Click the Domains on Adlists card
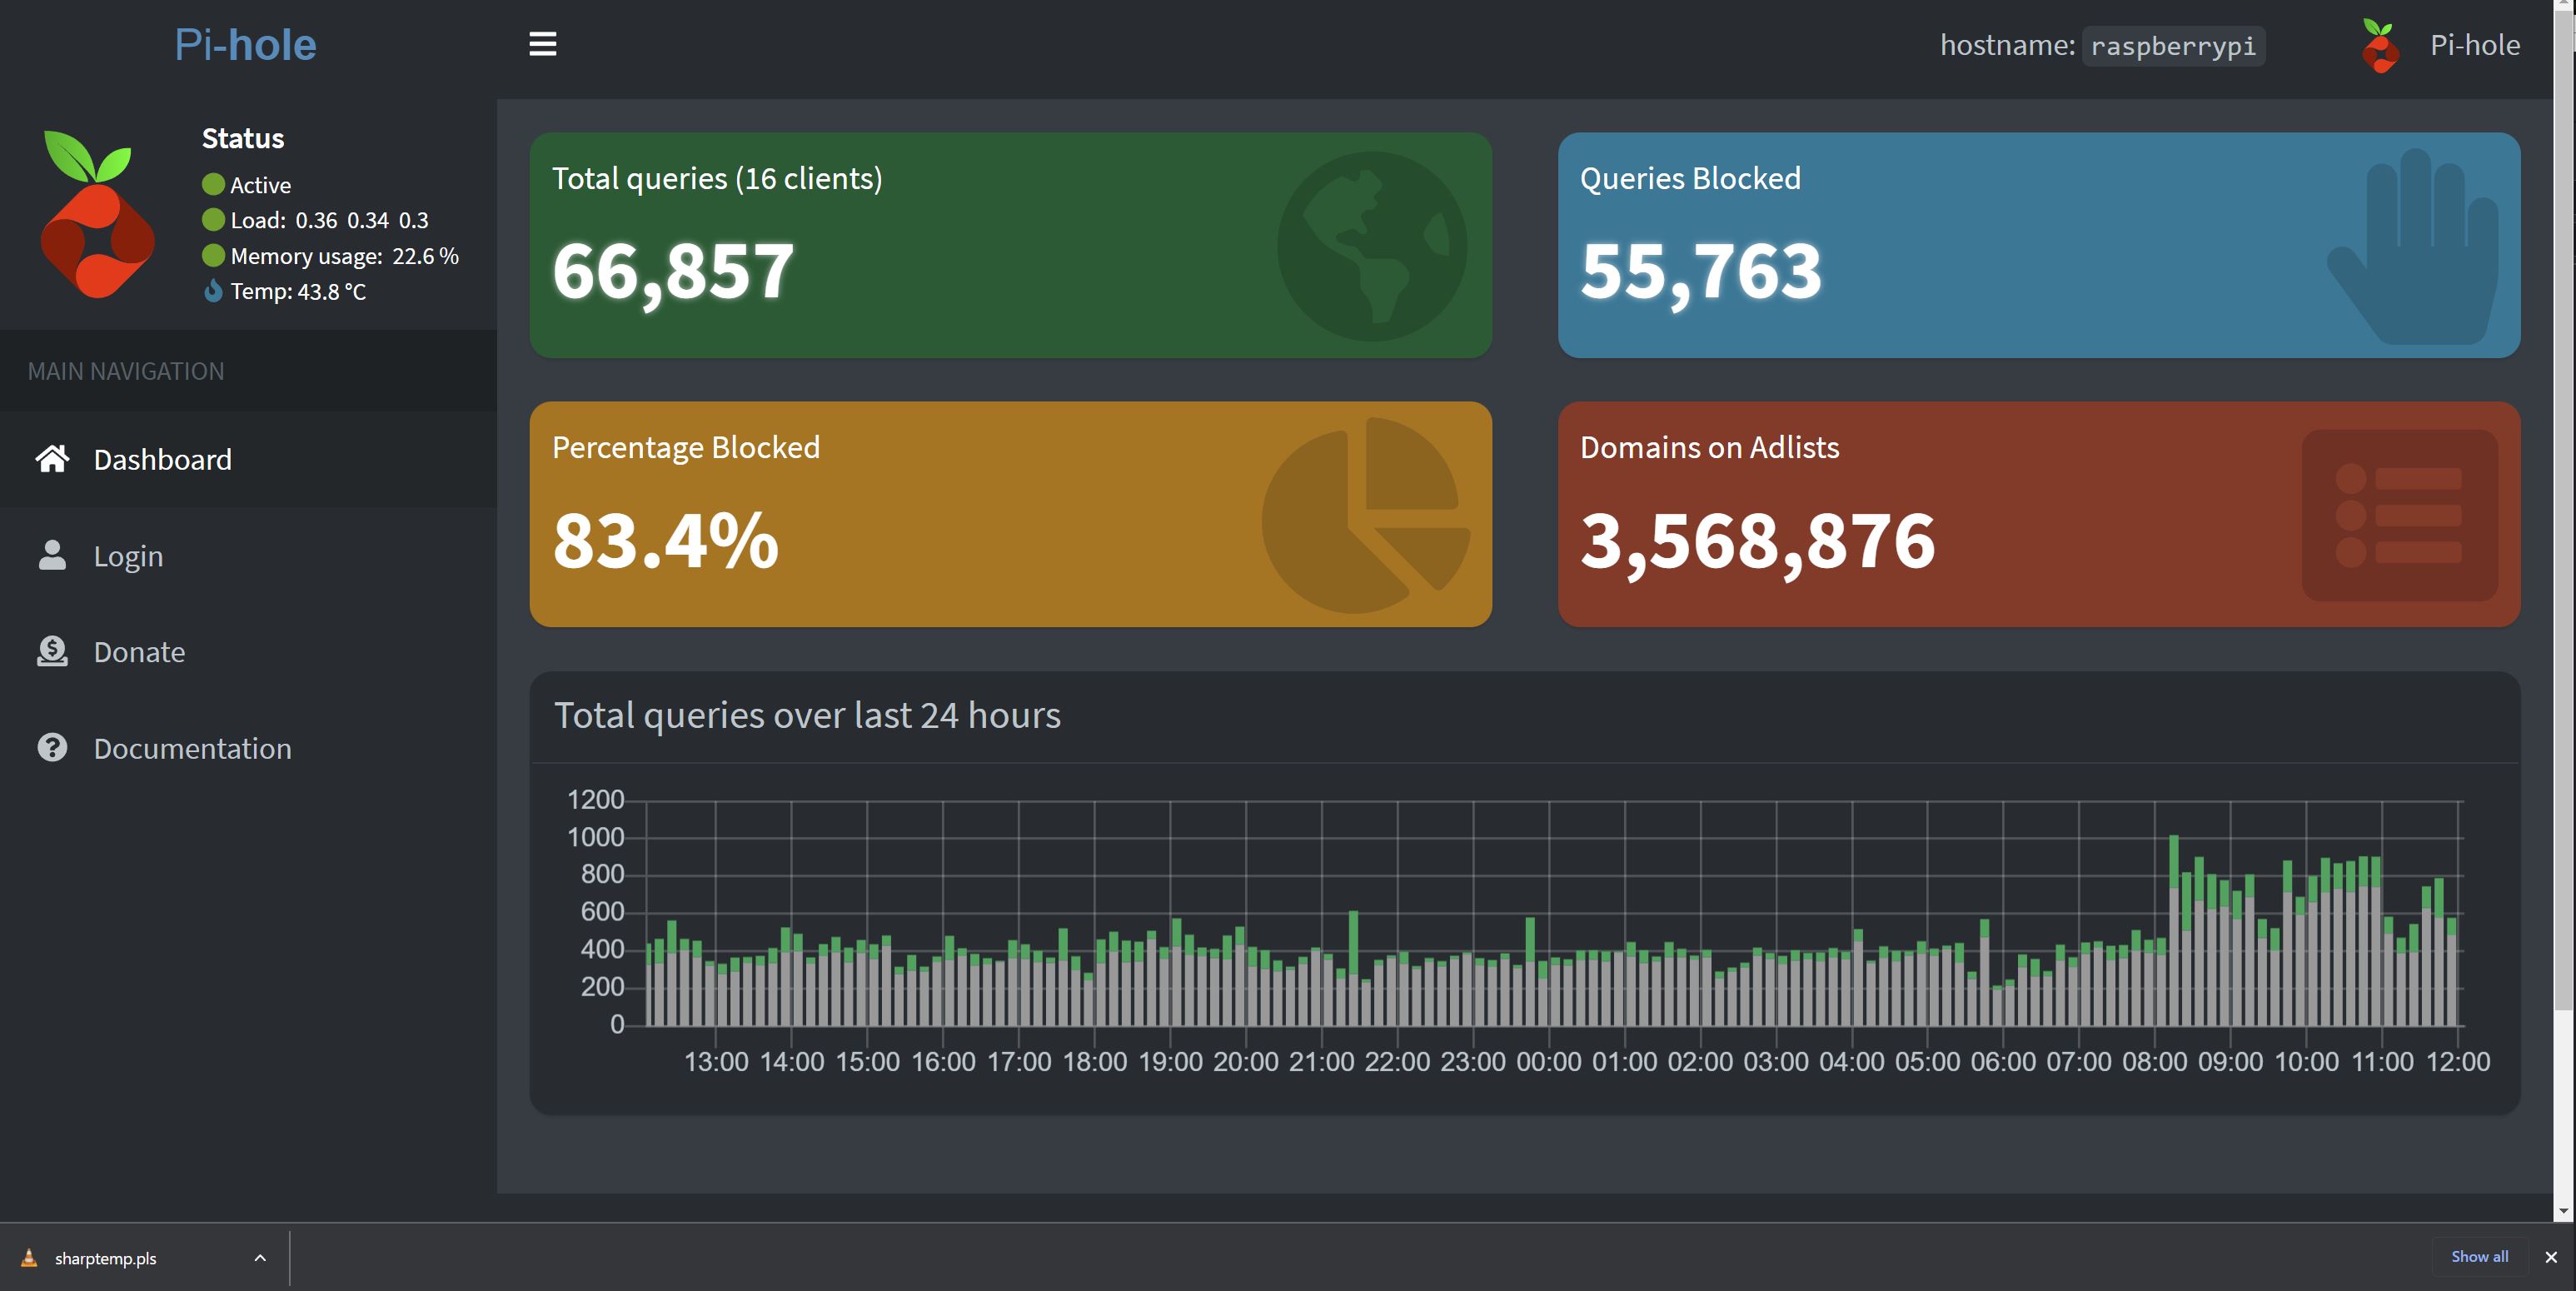Image resolution: width=2576 pixels, height=1291 pixels. 2038,514
